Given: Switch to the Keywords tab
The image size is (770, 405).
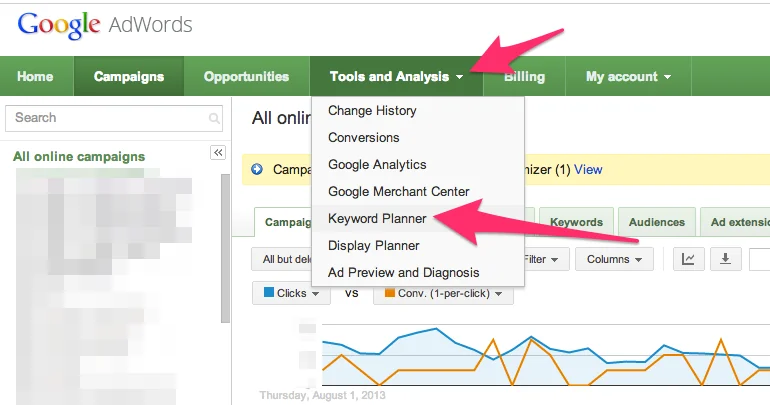Looking at the screenshot, I should click(x=576, y=222).
